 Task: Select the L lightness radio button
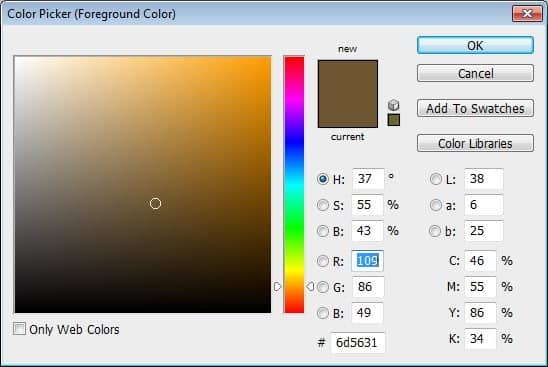(435, 179)
